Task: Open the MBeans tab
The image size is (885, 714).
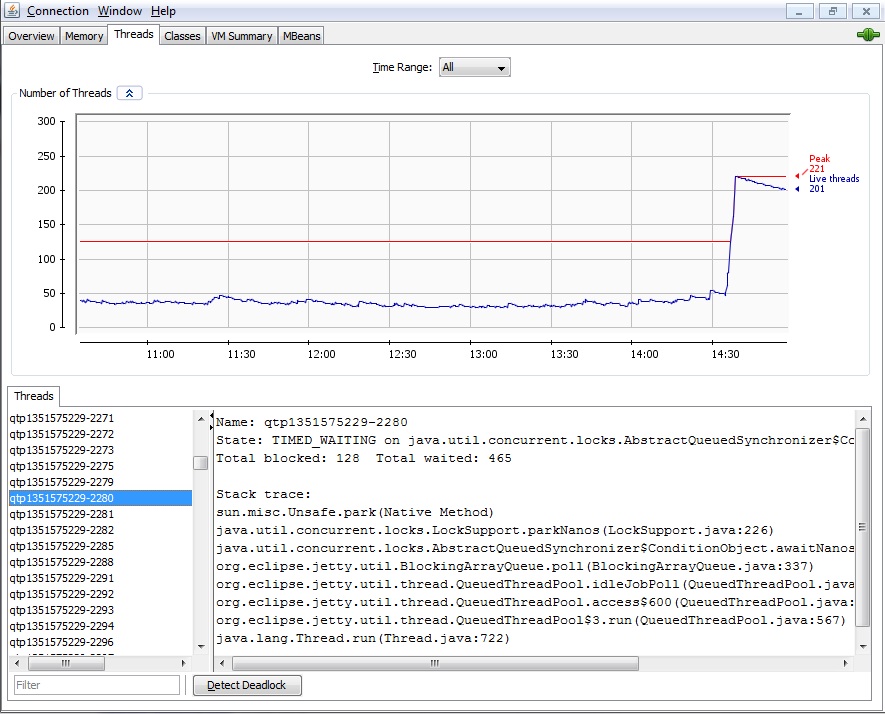Action: pyautogui.click(x=302, y=36)
